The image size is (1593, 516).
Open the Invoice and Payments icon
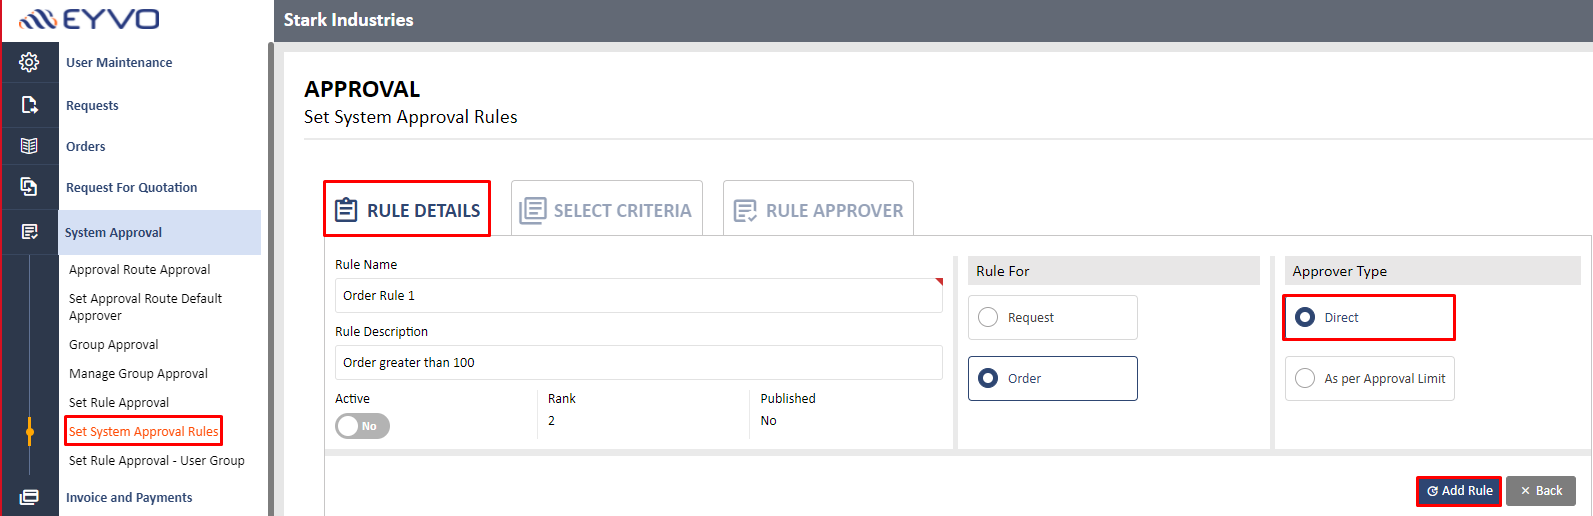click(x=29, y=497)
